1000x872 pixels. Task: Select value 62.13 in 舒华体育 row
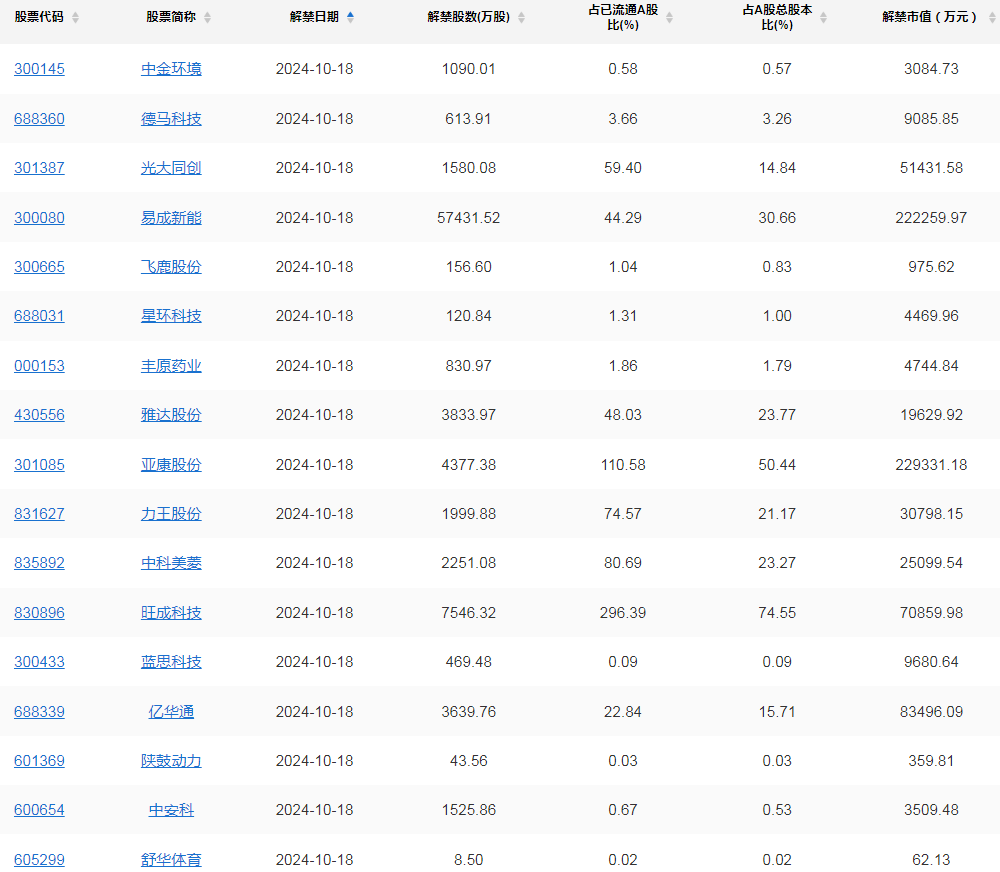[931, 859]
